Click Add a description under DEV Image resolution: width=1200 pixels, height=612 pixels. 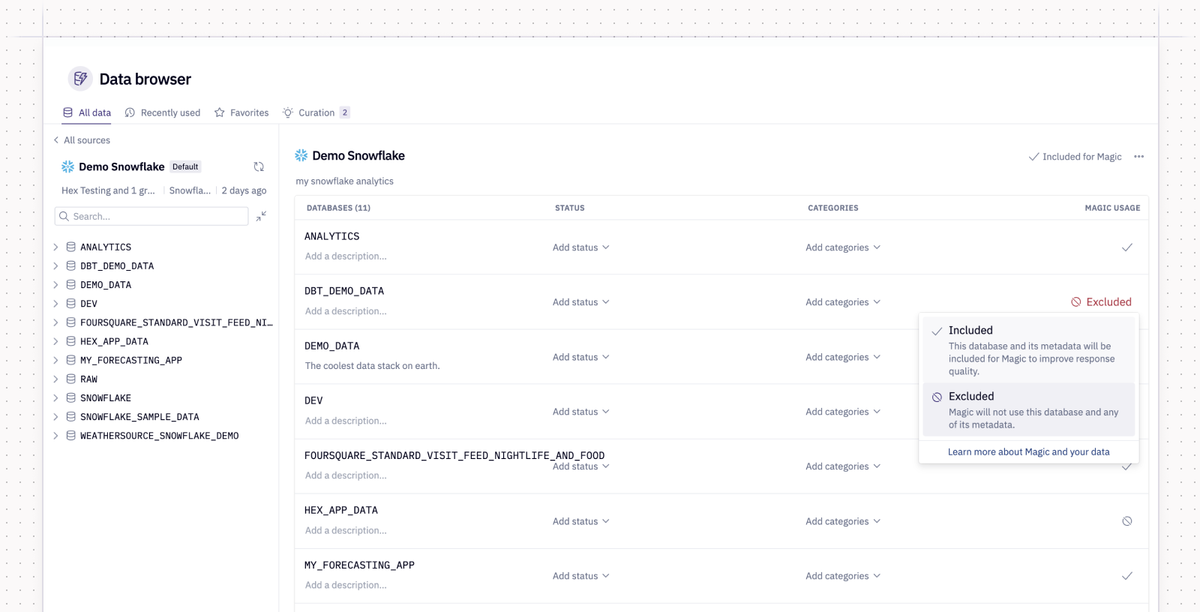click(346, 421)
